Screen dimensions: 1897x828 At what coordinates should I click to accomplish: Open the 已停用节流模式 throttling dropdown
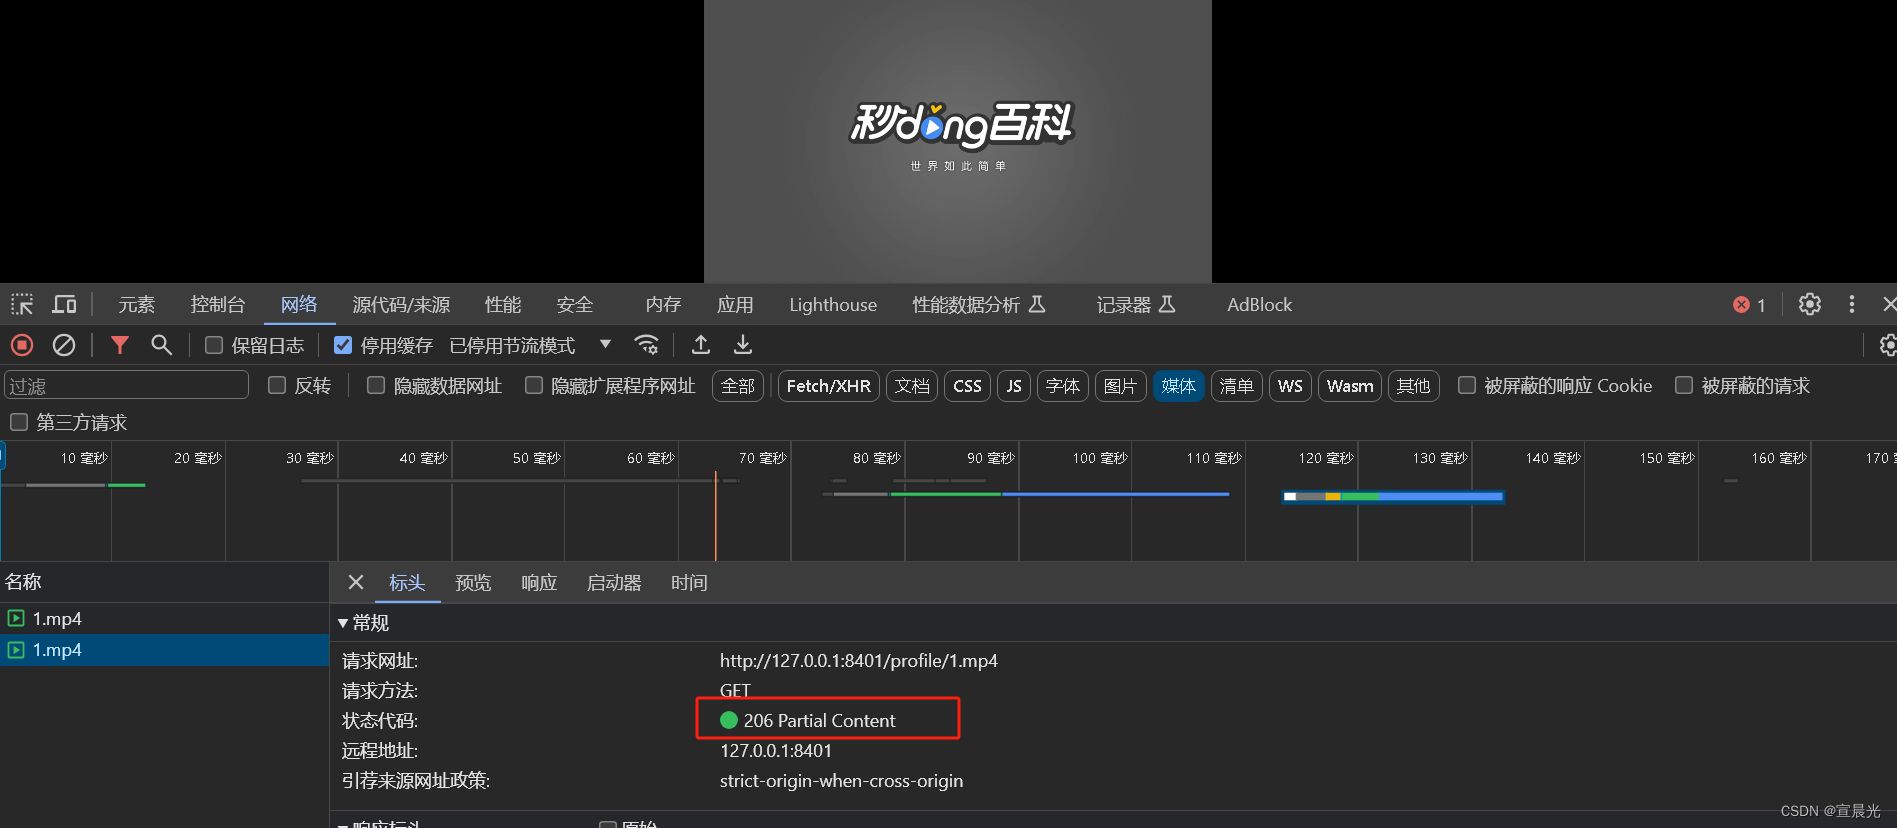pyautogui.click(x=531, y=345)
